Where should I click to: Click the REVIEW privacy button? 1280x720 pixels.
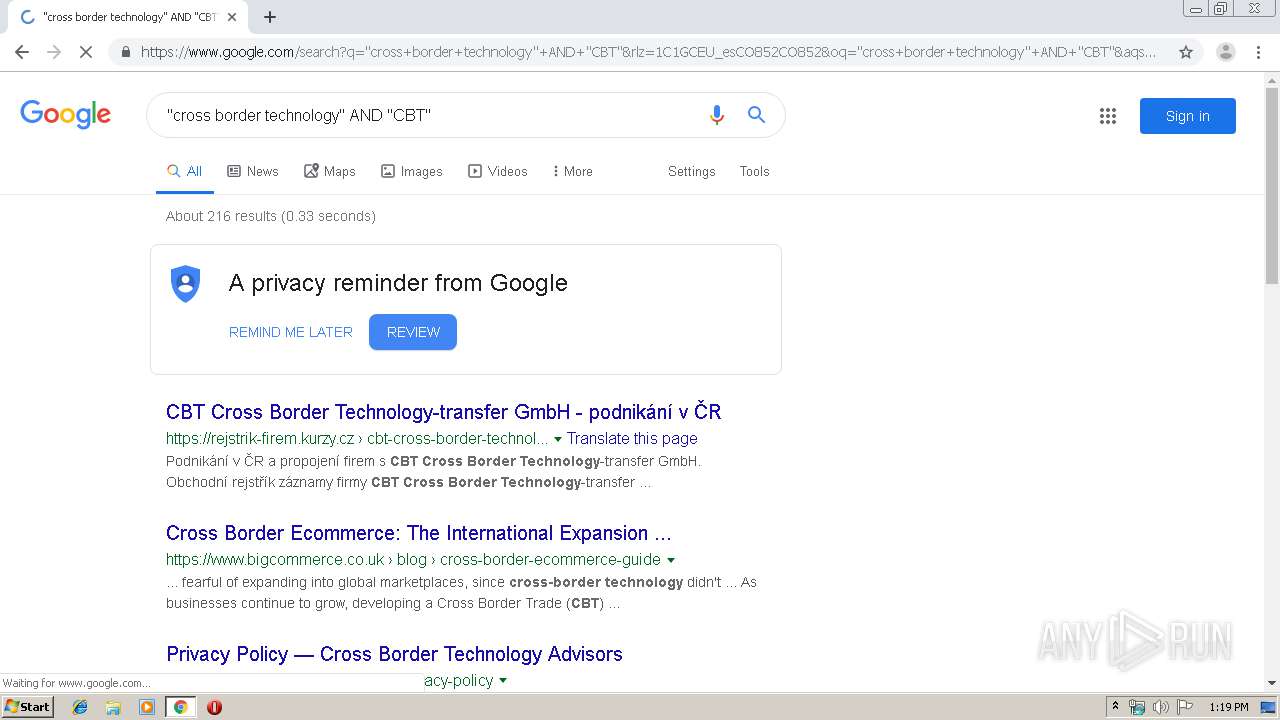pyautogui.click(x=413, y=332)
